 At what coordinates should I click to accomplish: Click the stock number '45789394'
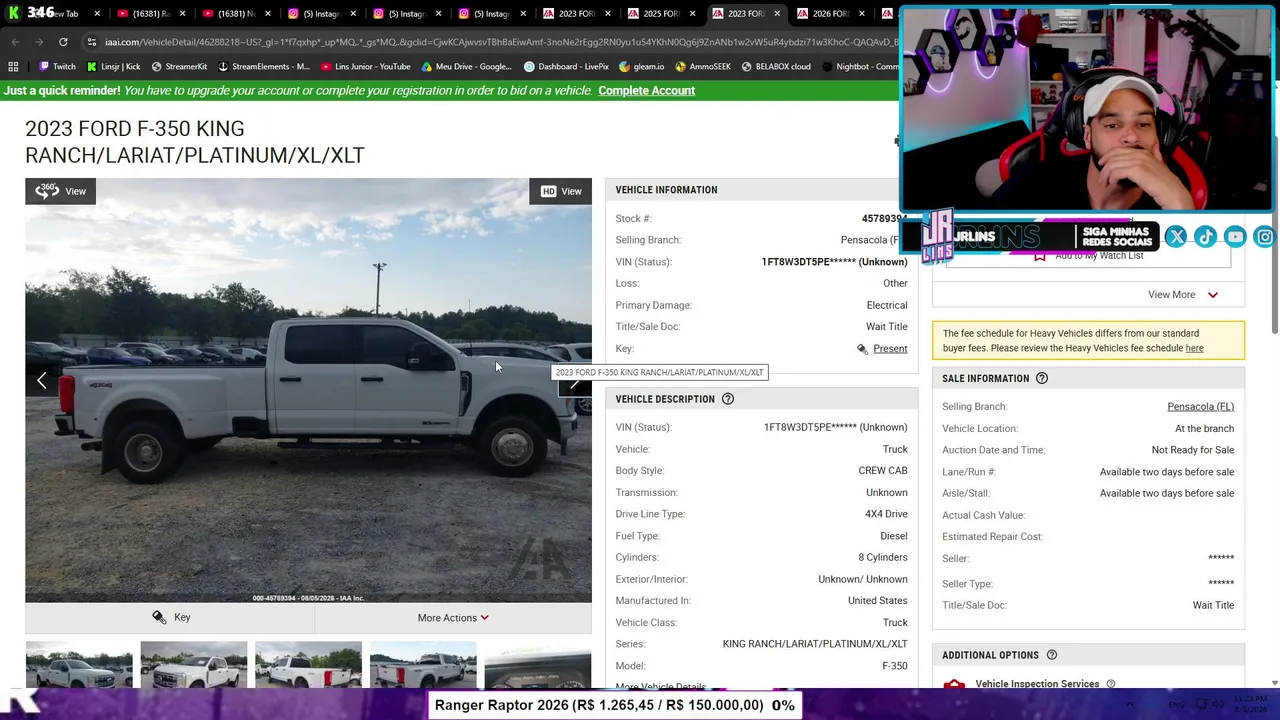tap(884, 219)
